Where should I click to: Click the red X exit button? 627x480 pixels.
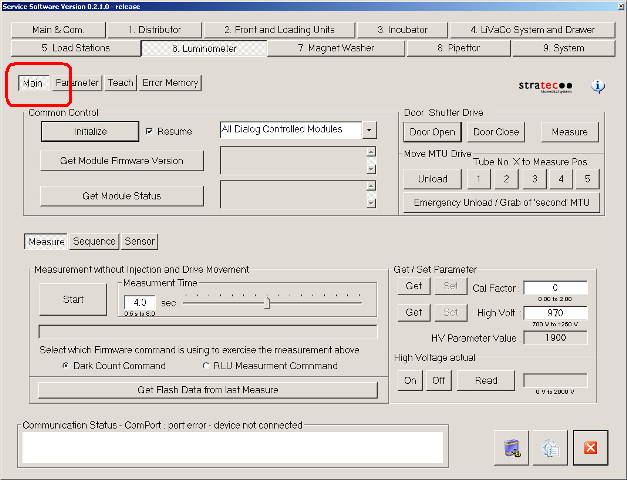point(590,447)
